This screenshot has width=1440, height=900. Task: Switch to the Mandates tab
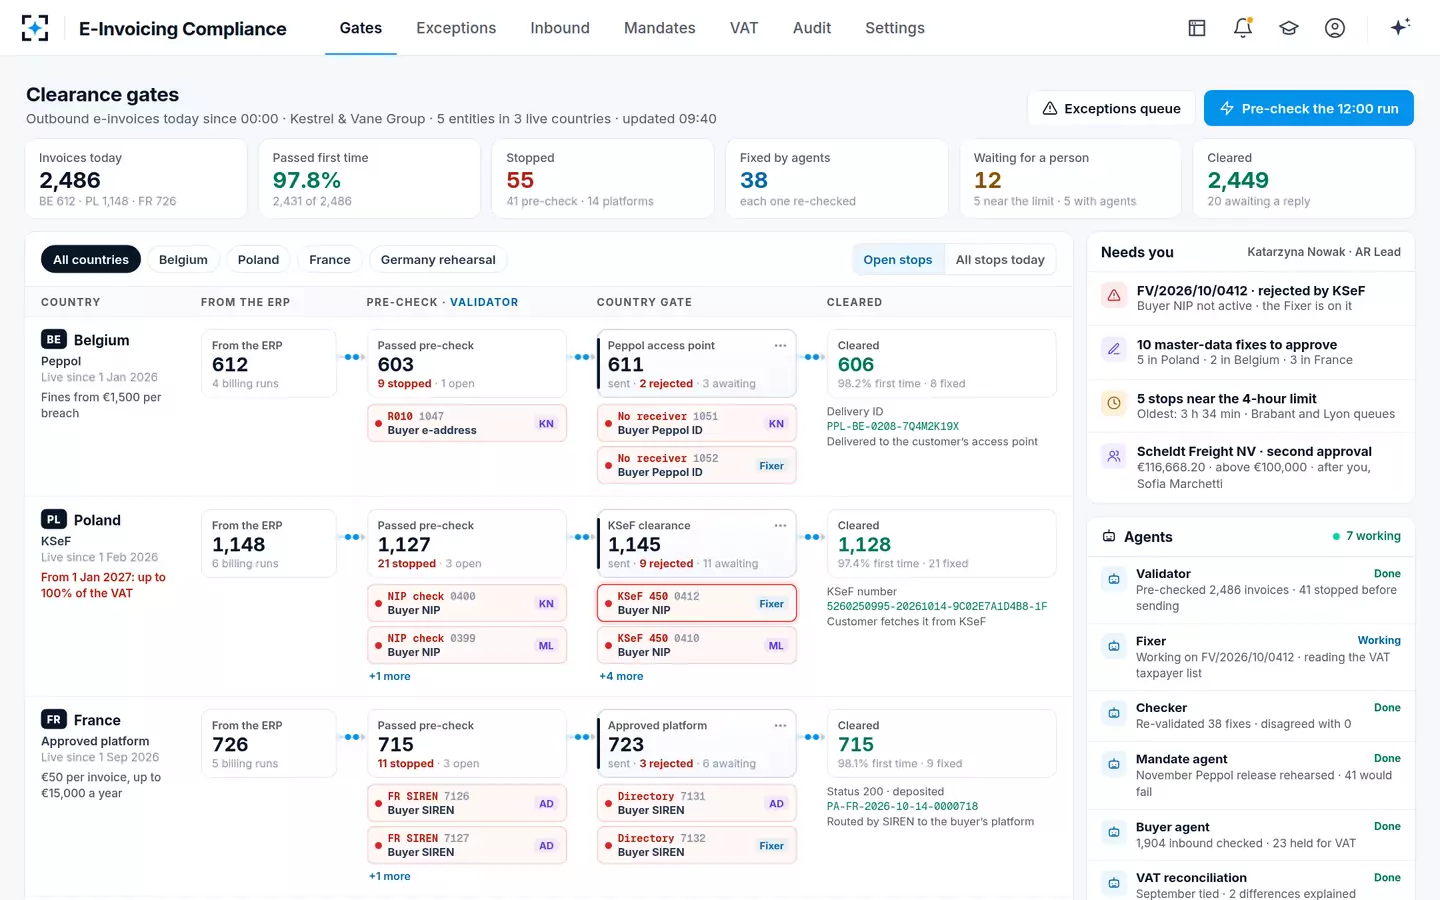660,28
